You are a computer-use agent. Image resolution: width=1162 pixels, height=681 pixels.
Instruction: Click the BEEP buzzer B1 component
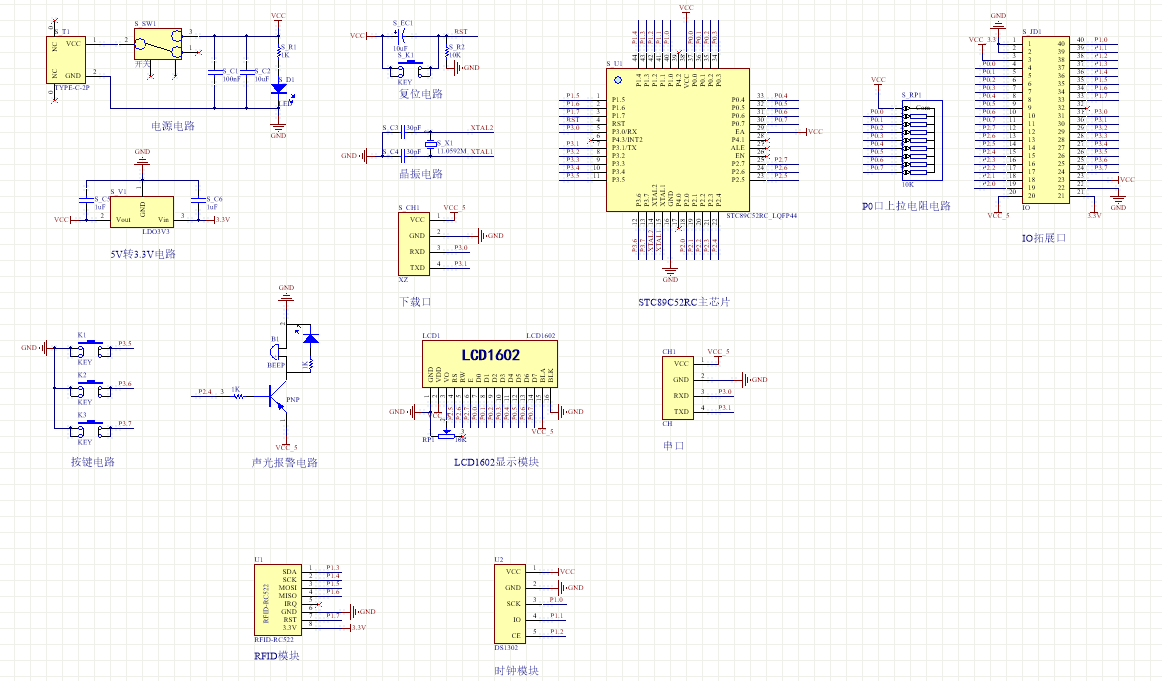[x=275, y=352]
